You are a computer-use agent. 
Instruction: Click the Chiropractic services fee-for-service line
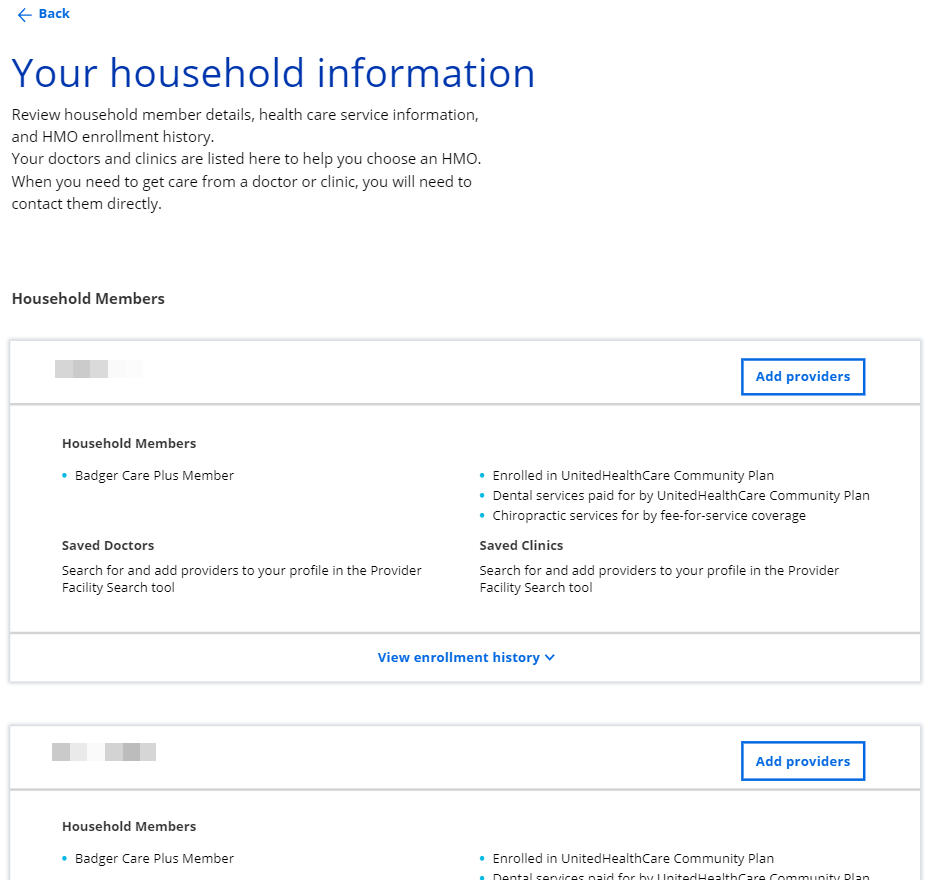[648, 516]
